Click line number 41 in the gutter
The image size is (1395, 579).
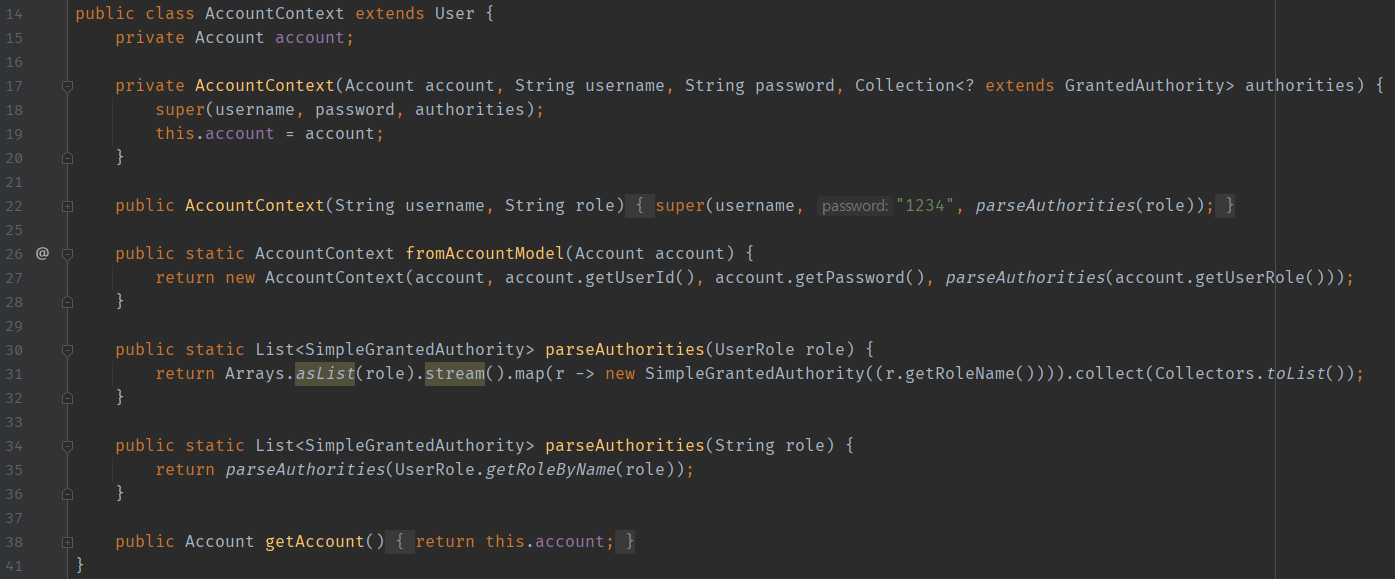[x=13, y=566]
